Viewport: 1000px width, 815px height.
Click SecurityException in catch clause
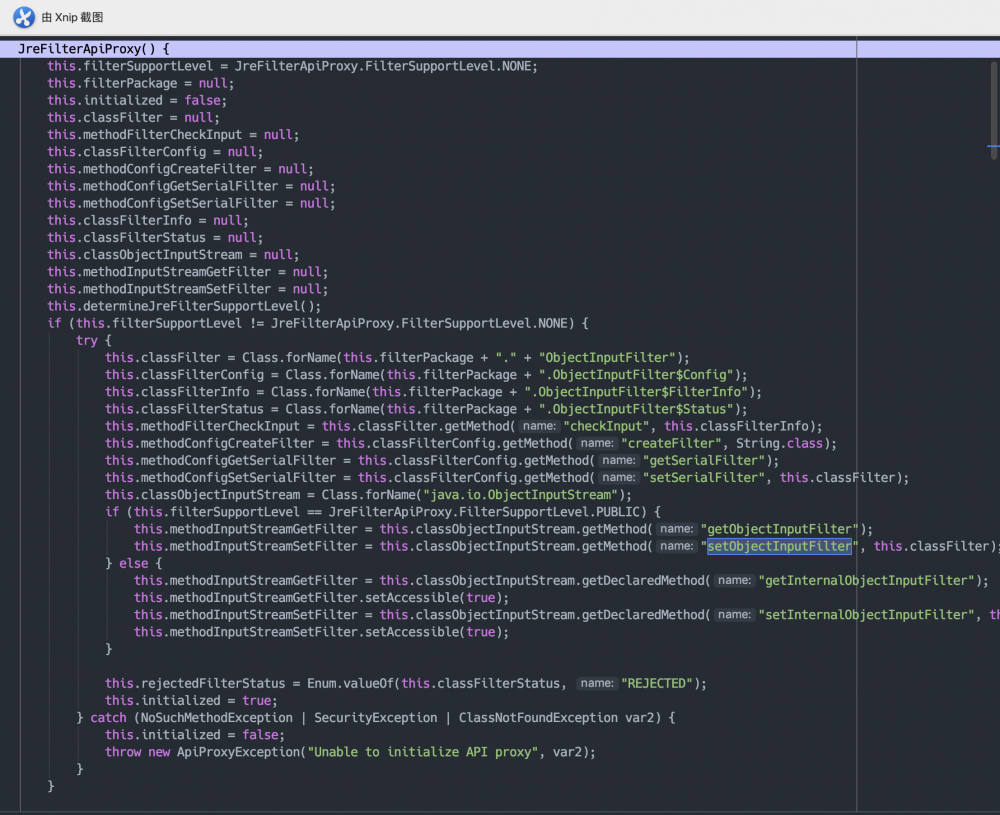coord(376,718)
